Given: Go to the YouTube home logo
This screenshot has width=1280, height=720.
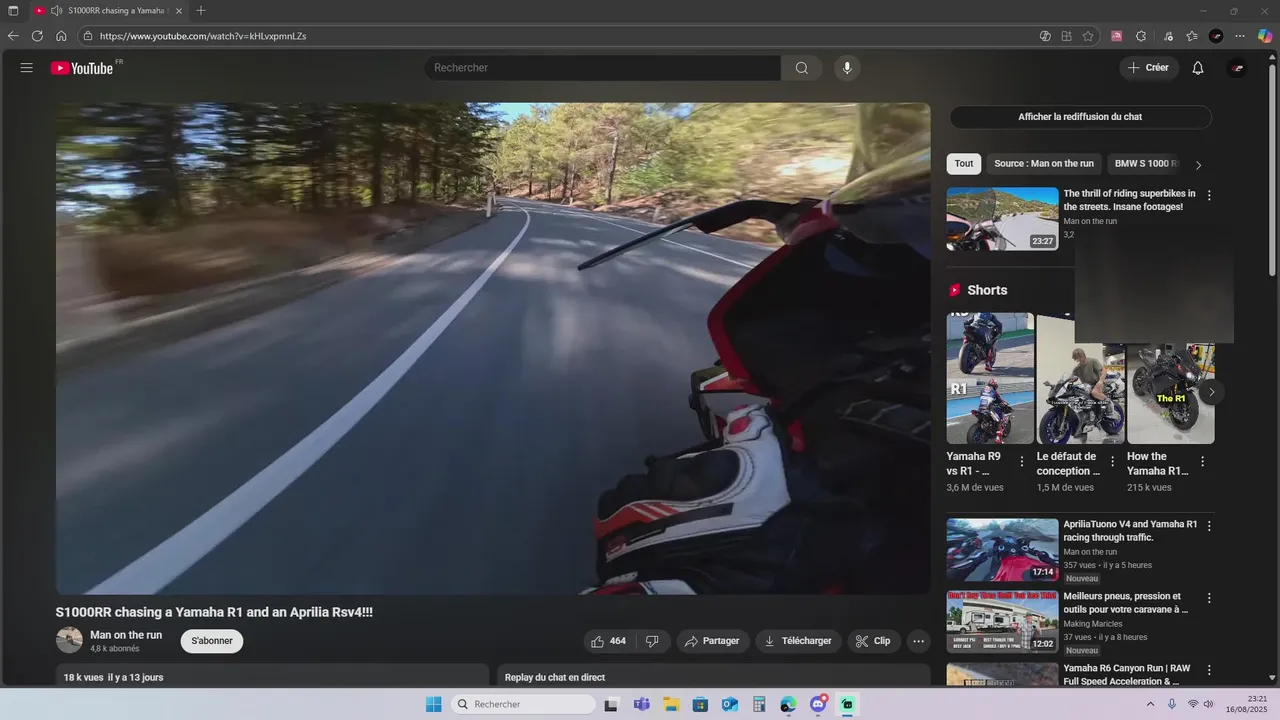Looking at the screenshot, I should point(82,68).
